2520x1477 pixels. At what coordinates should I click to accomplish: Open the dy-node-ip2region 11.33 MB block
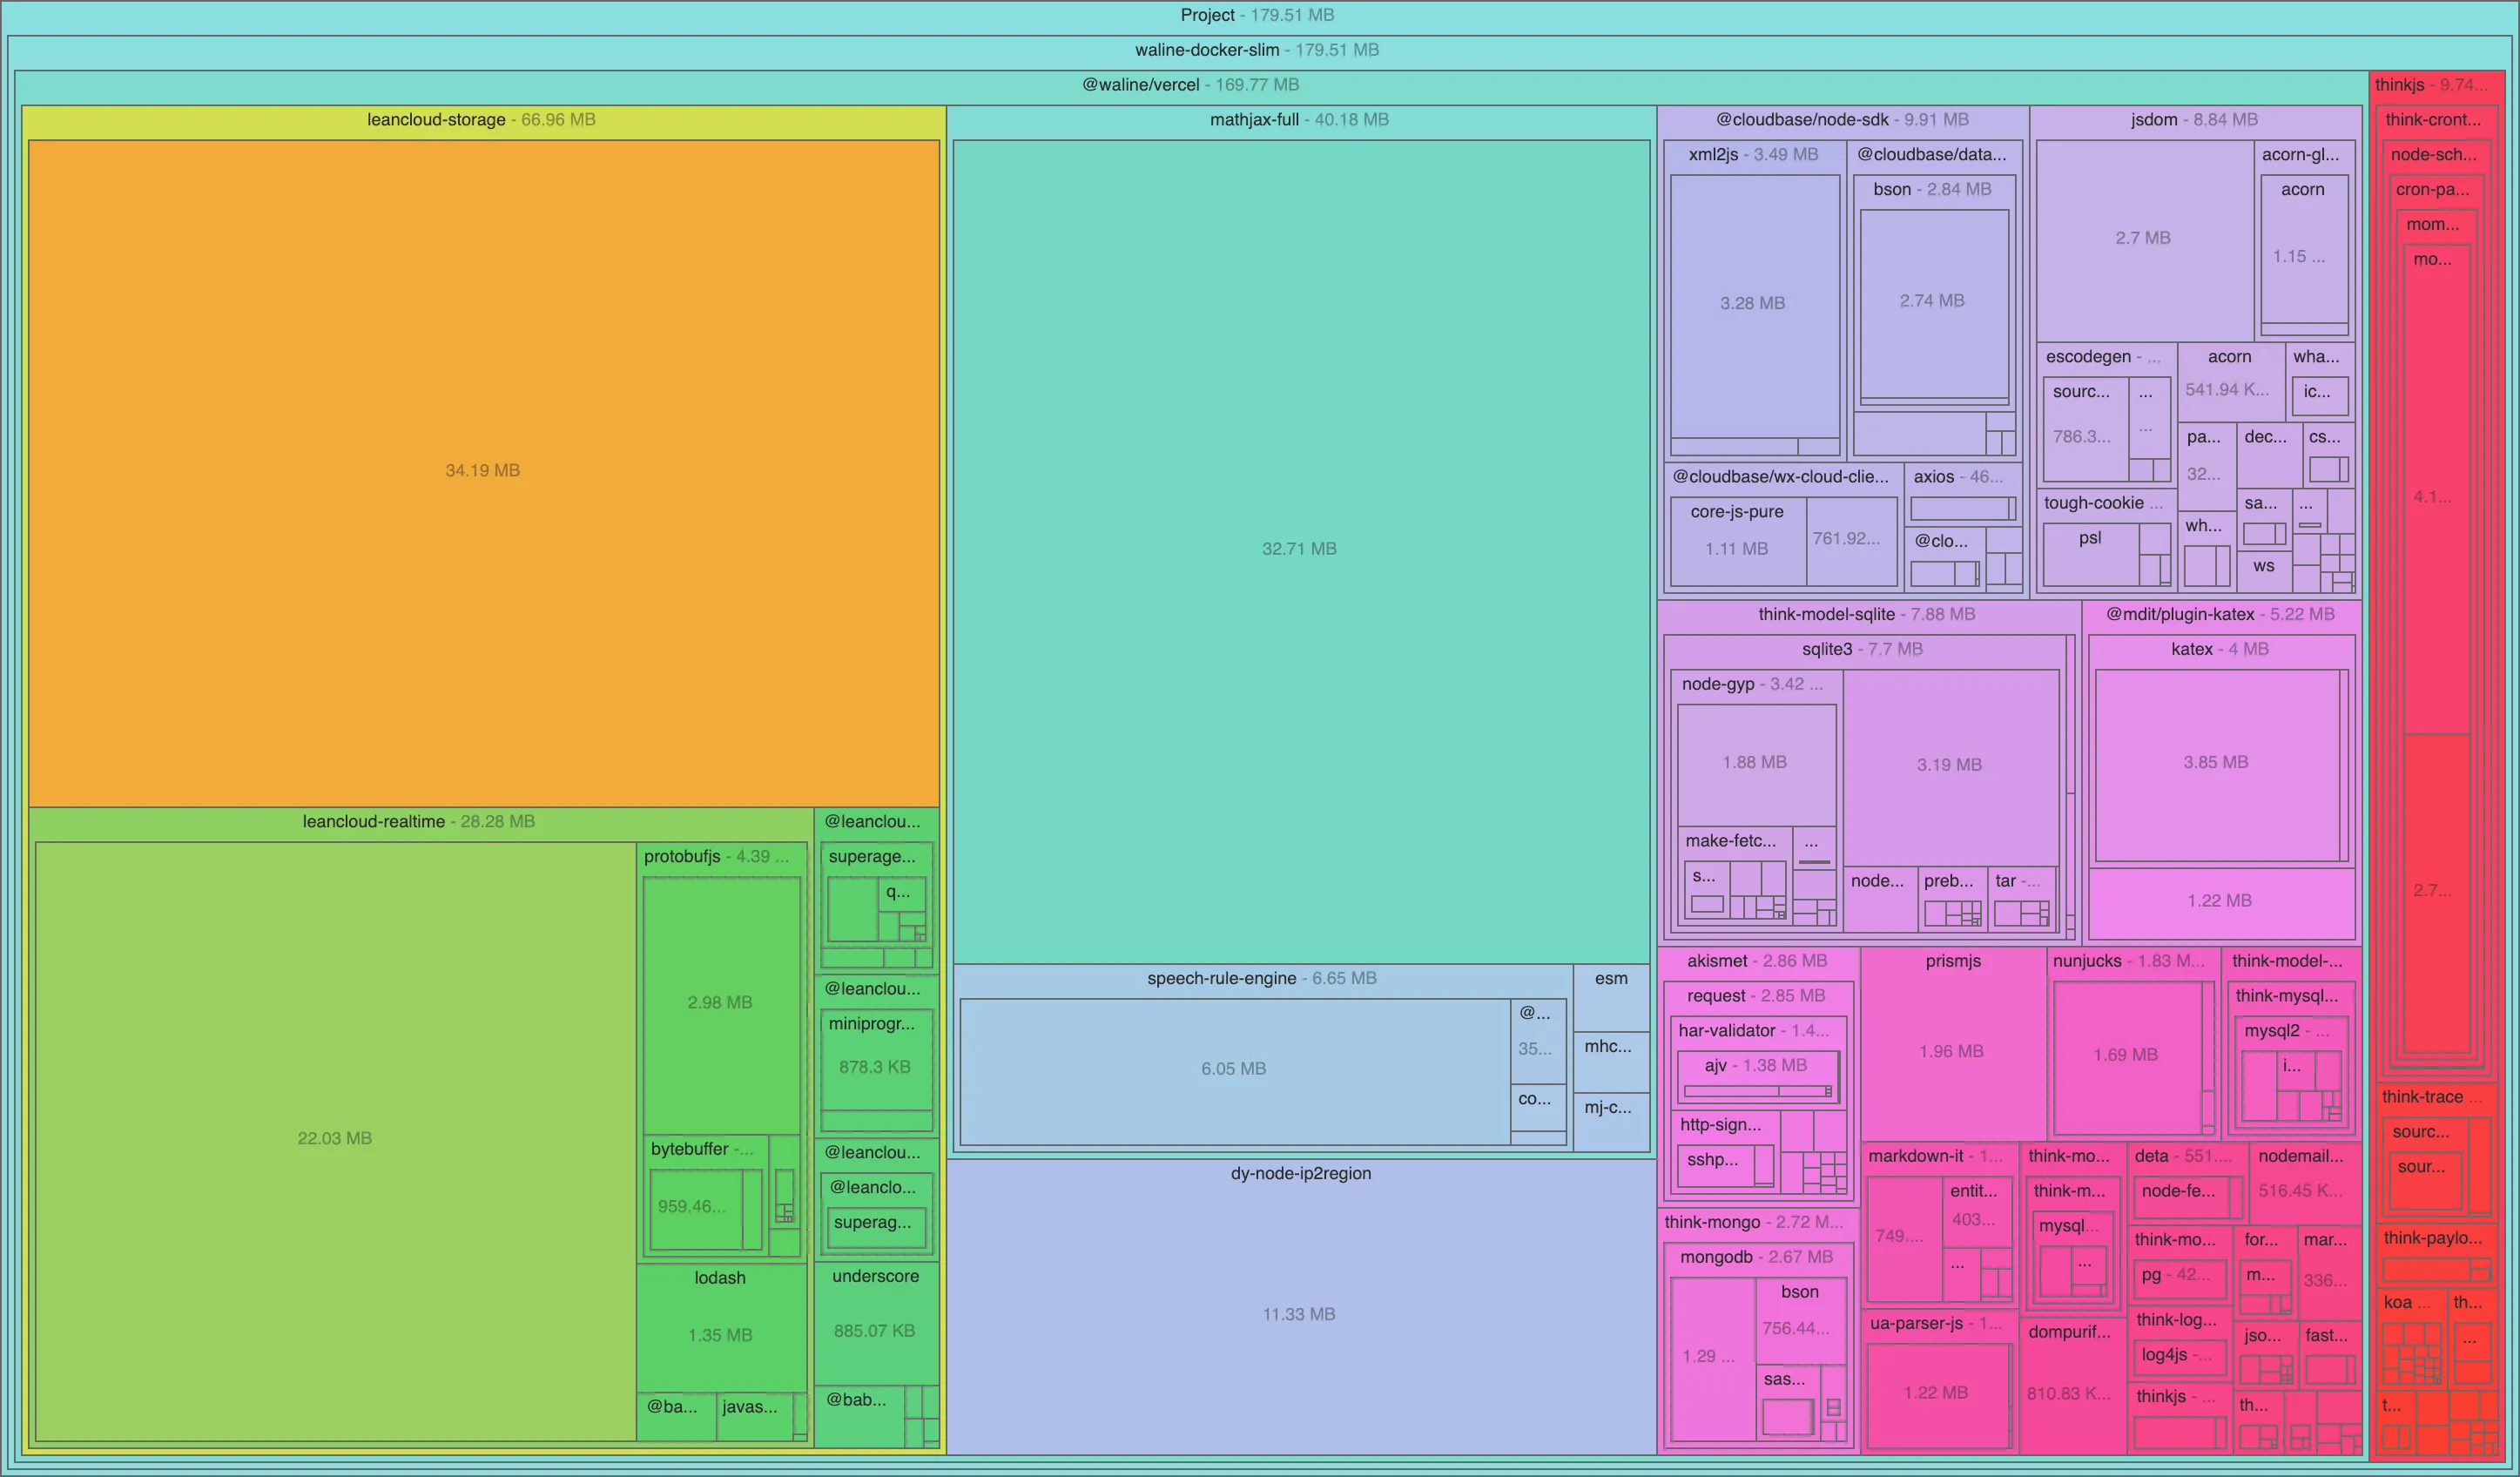click(1299, 1314)
